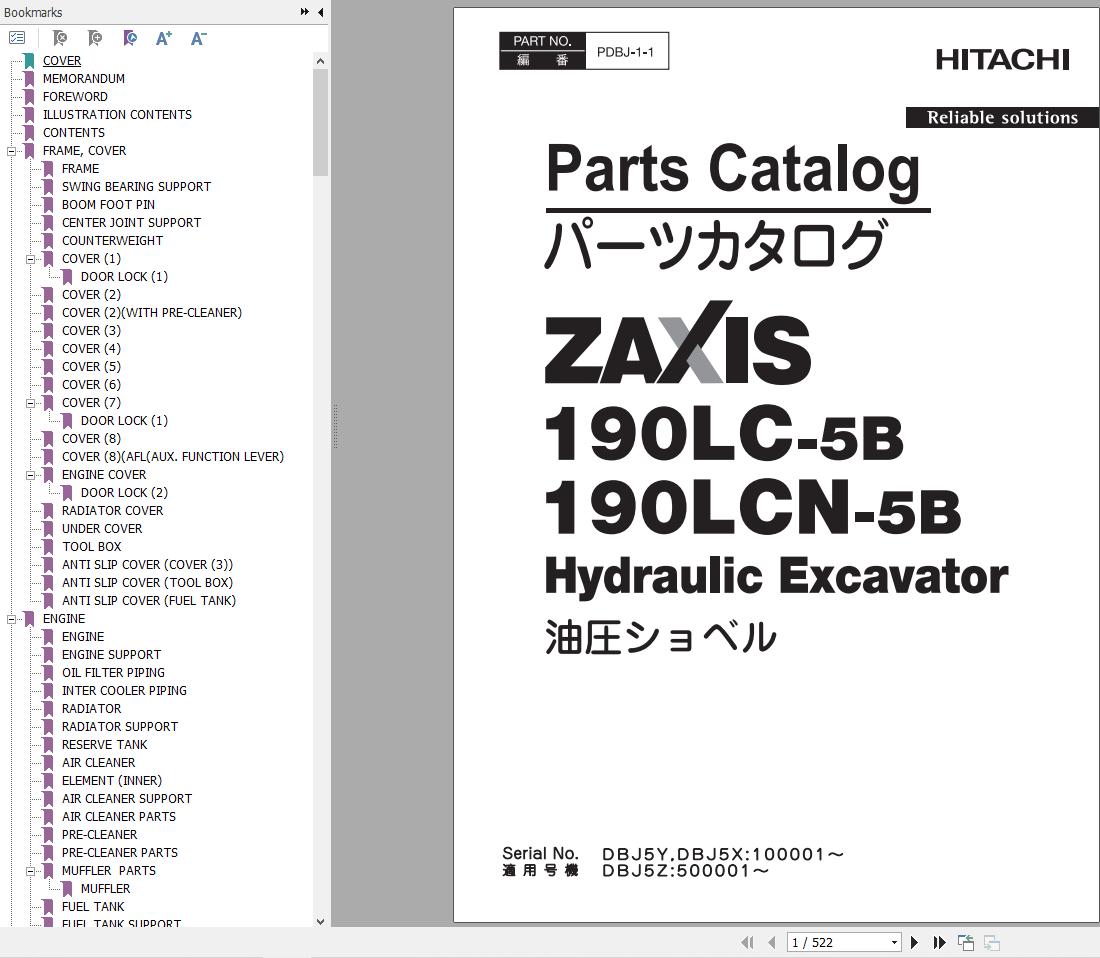Select the RADIATOR COVER bookmark
Screen dimensions: 1100x958
112,511
